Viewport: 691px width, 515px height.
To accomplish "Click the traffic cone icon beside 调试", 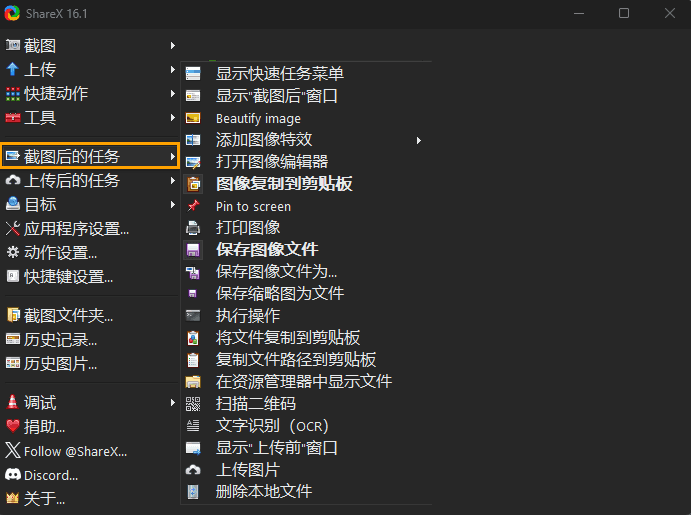I will [x=13, y=402].
